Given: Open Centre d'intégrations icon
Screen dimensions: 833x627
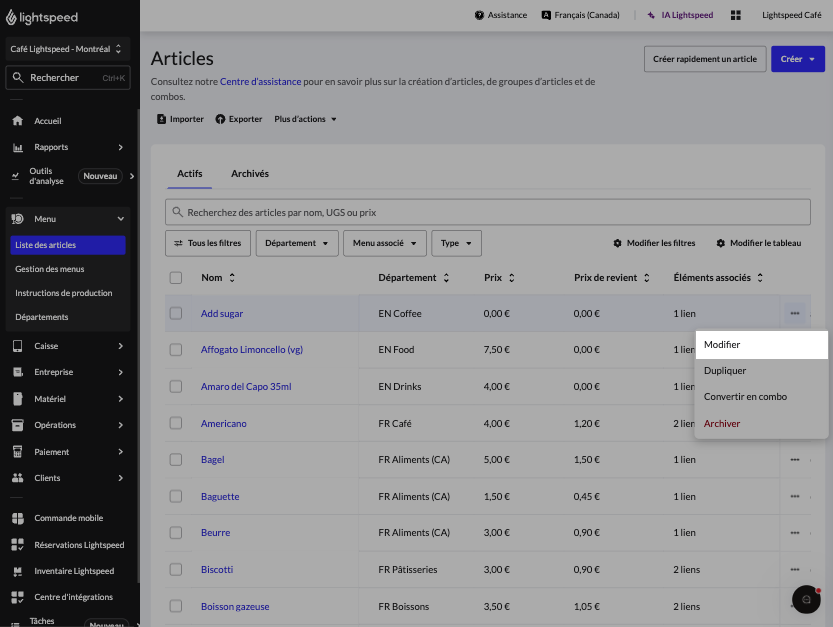Looking at the screenshot, I should coord(18,597).
